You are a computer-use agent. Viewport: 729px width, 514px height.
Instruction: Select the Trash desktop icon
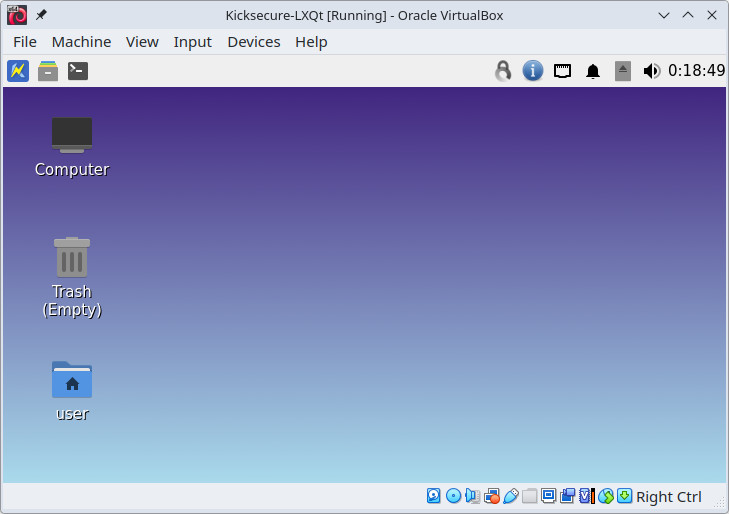(x=72, y=258)
